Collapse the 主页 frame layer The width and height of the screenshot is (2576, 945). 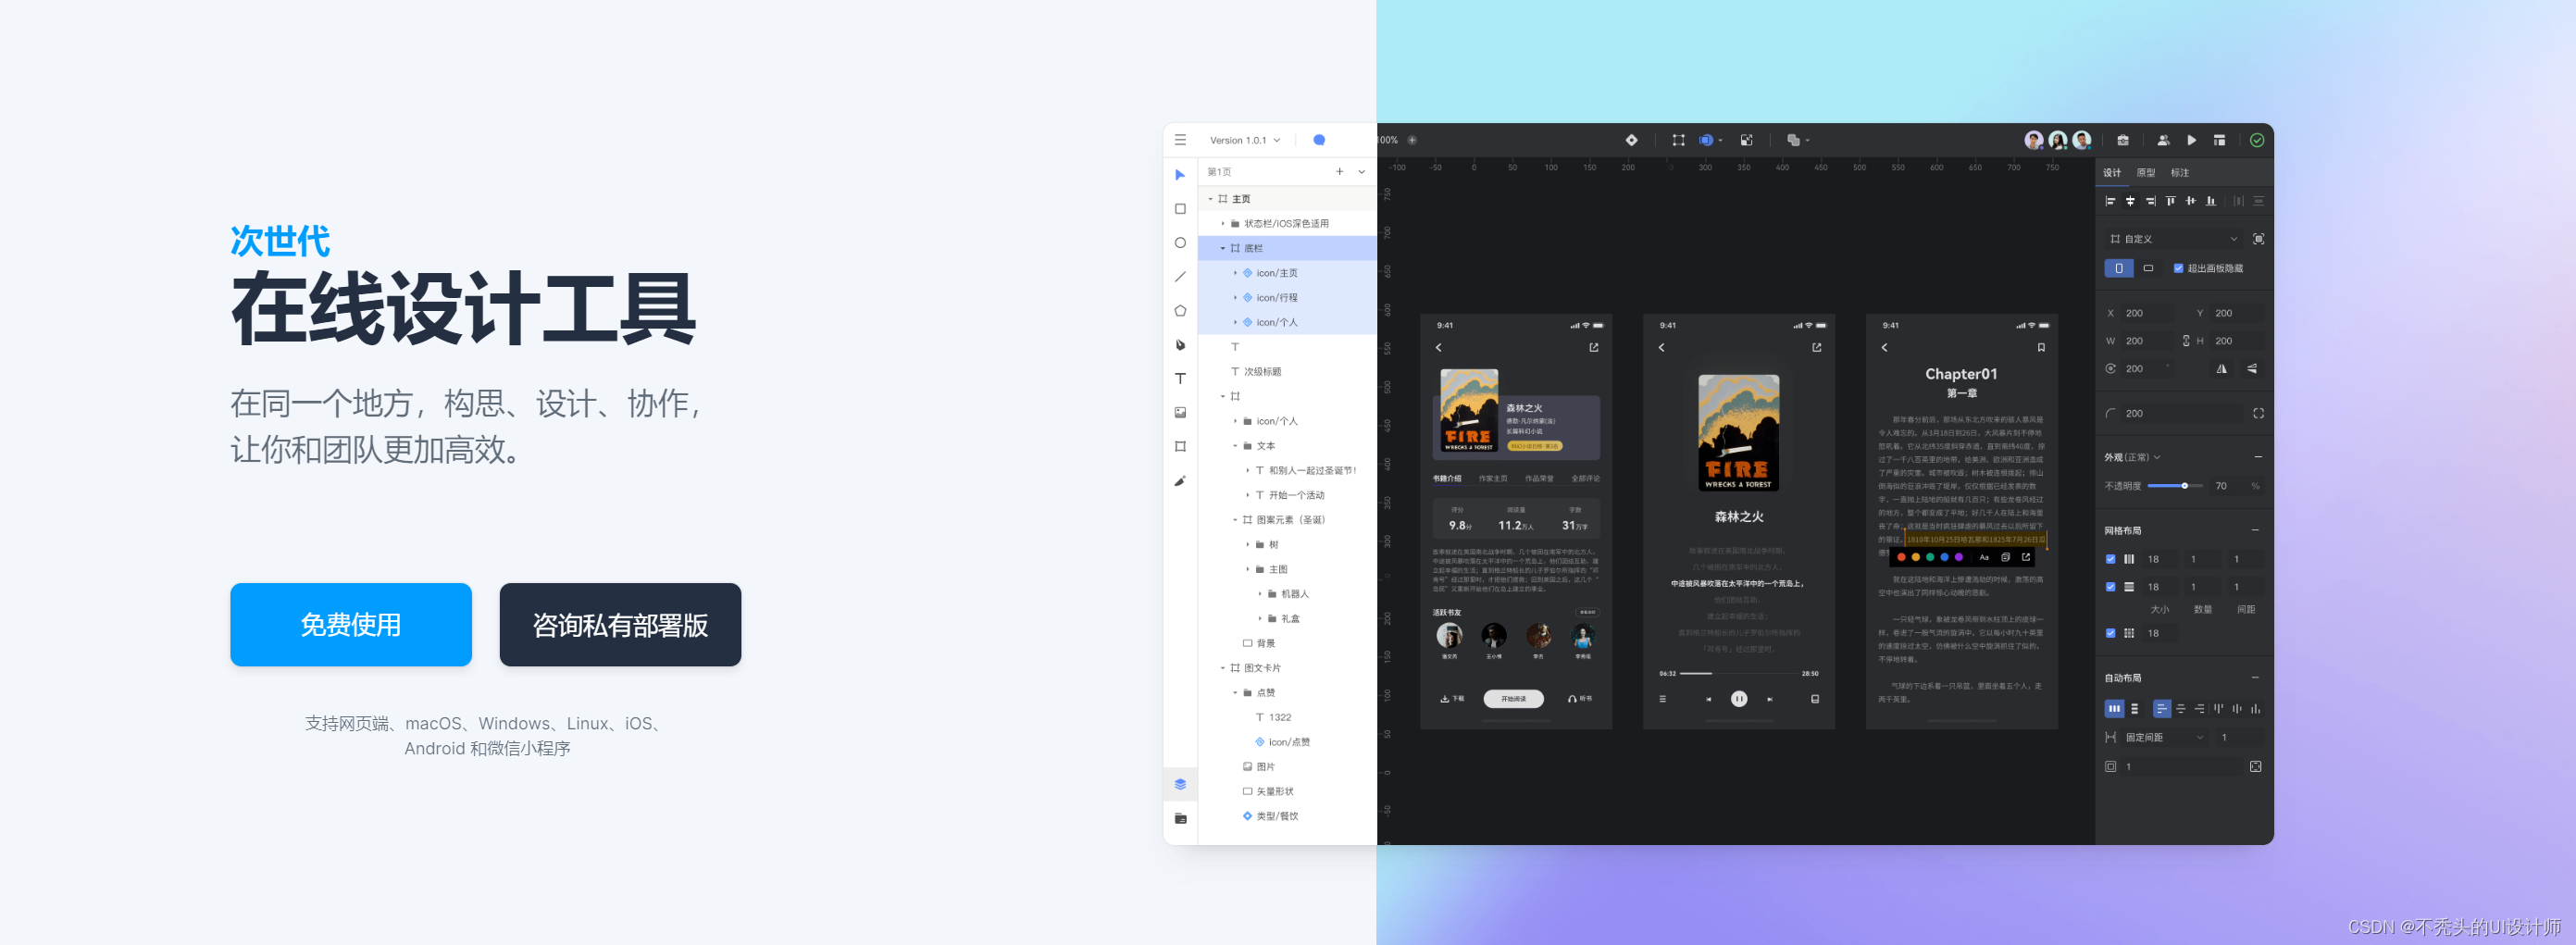pyautogui.click(x=1209, y=199)
